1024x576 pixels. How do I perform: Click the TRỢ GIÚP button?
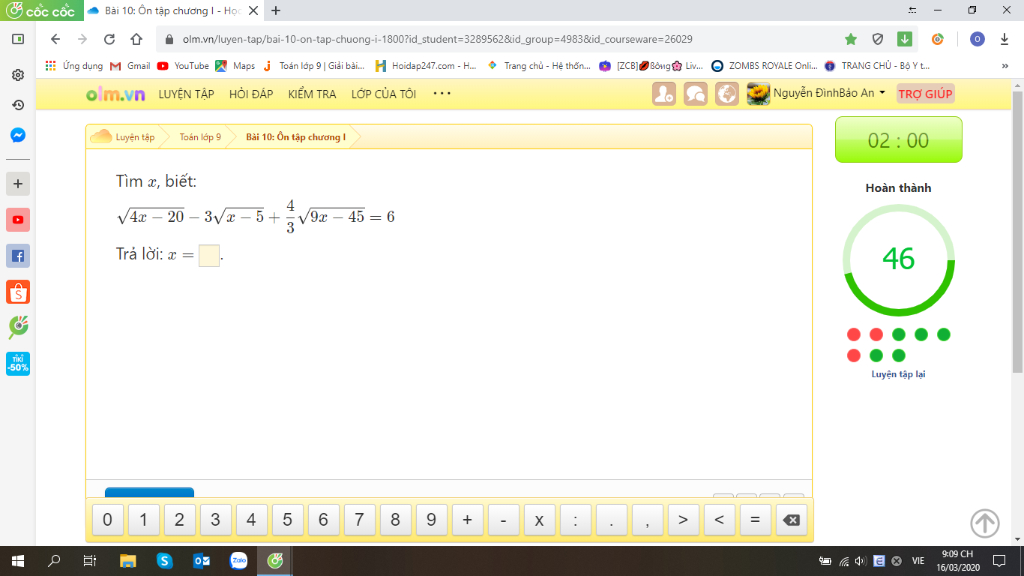(x=925, y=94)
